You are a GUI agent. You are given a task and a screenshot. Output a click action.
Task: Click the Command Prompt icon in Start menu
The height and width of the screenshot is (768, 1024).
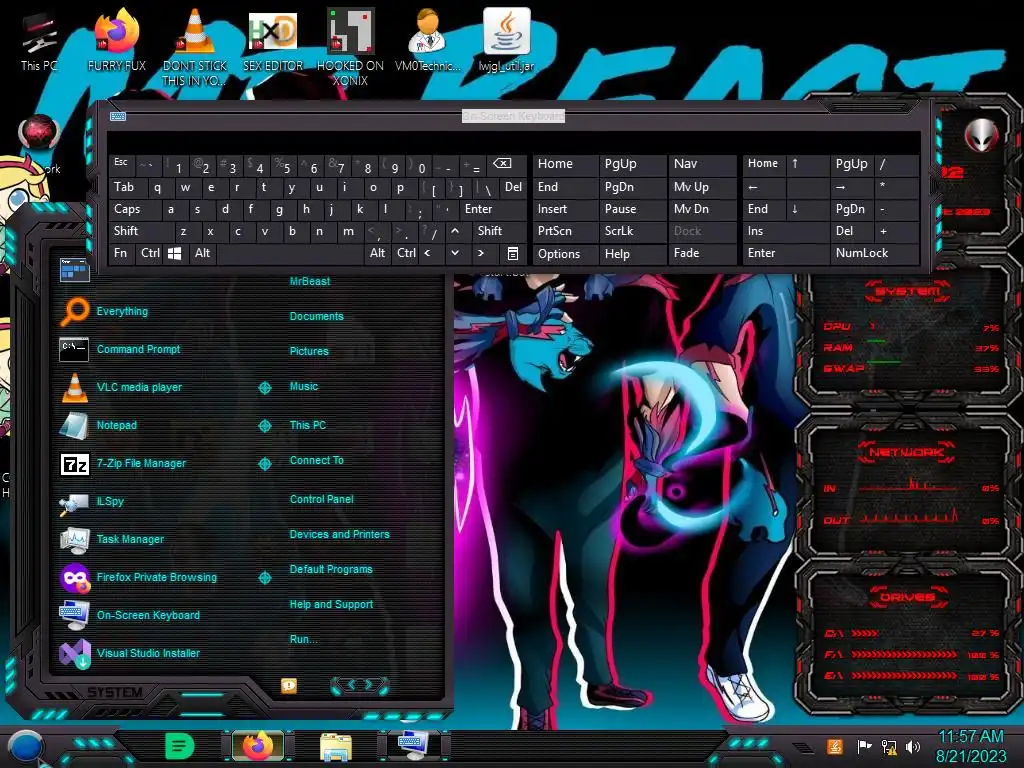(x=74, y=349)
